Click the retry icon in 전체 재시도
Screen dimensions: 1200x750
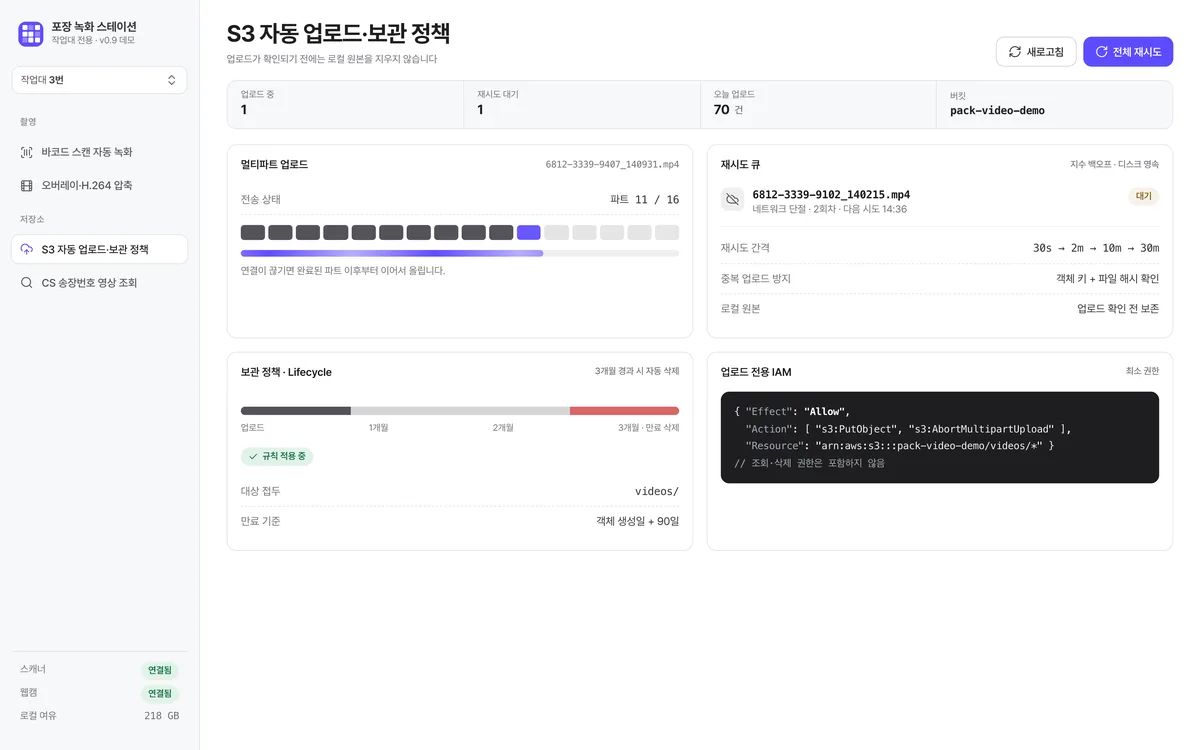[x=1101, y=52]
